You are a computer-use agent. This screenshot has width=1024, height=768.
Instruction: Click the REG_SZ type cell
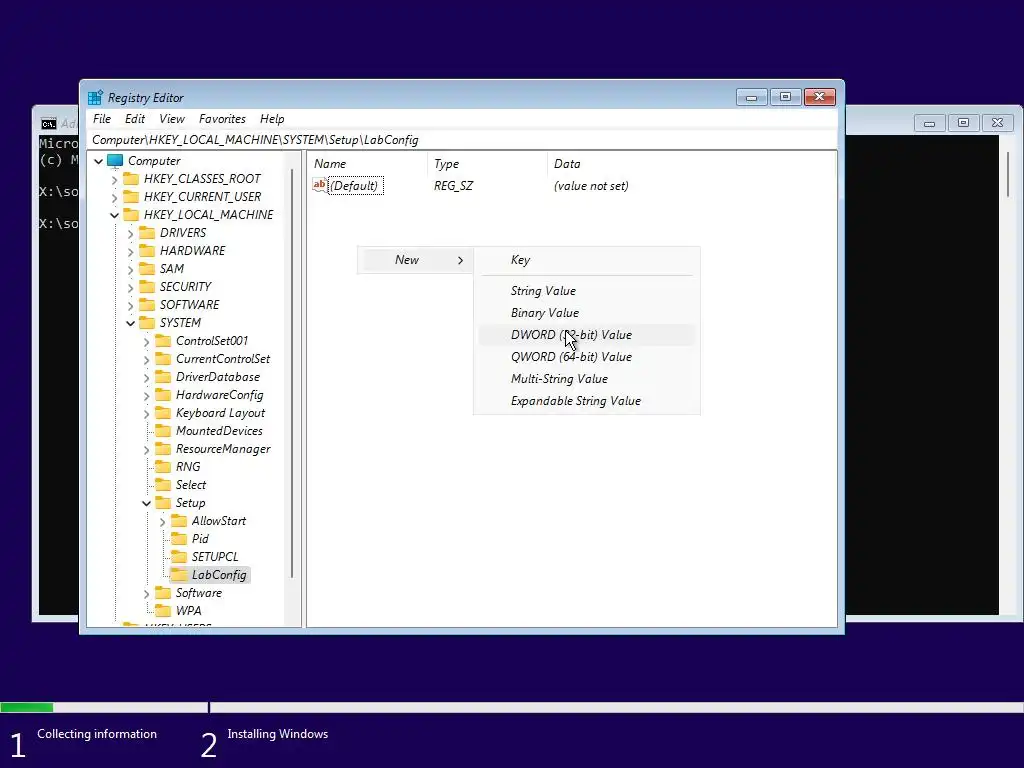point(453,185)
